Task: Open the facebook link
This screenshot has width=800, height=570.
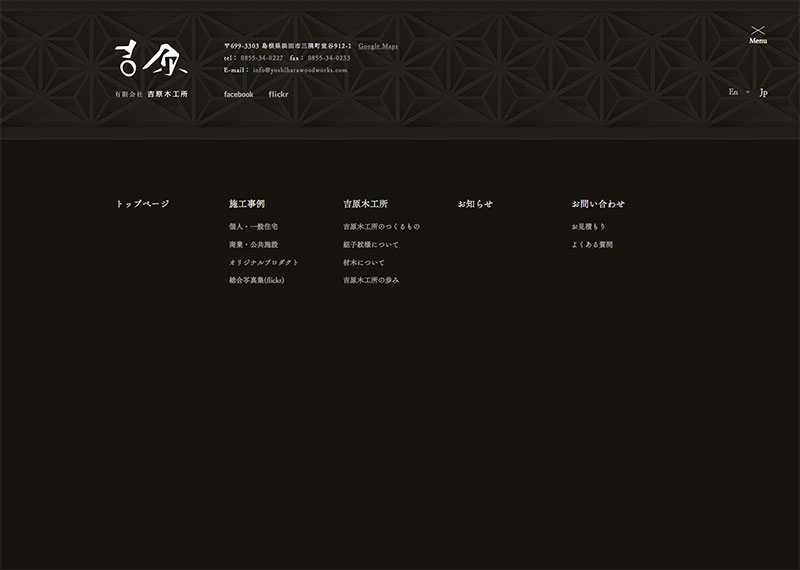Action: pyautogui.click(x=238, y=94)
